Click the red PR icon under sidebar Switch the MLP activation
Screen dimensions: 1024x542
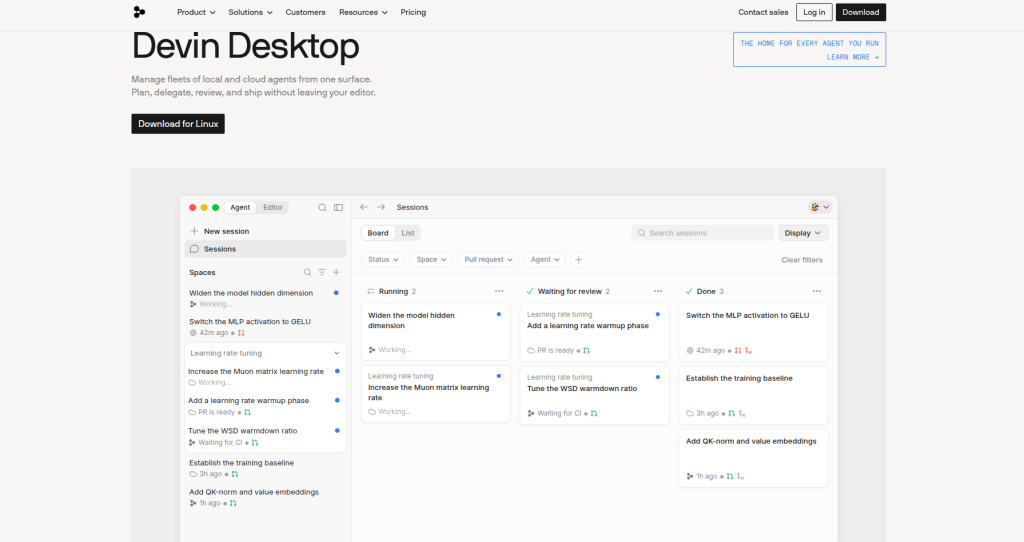pos(241,333)
